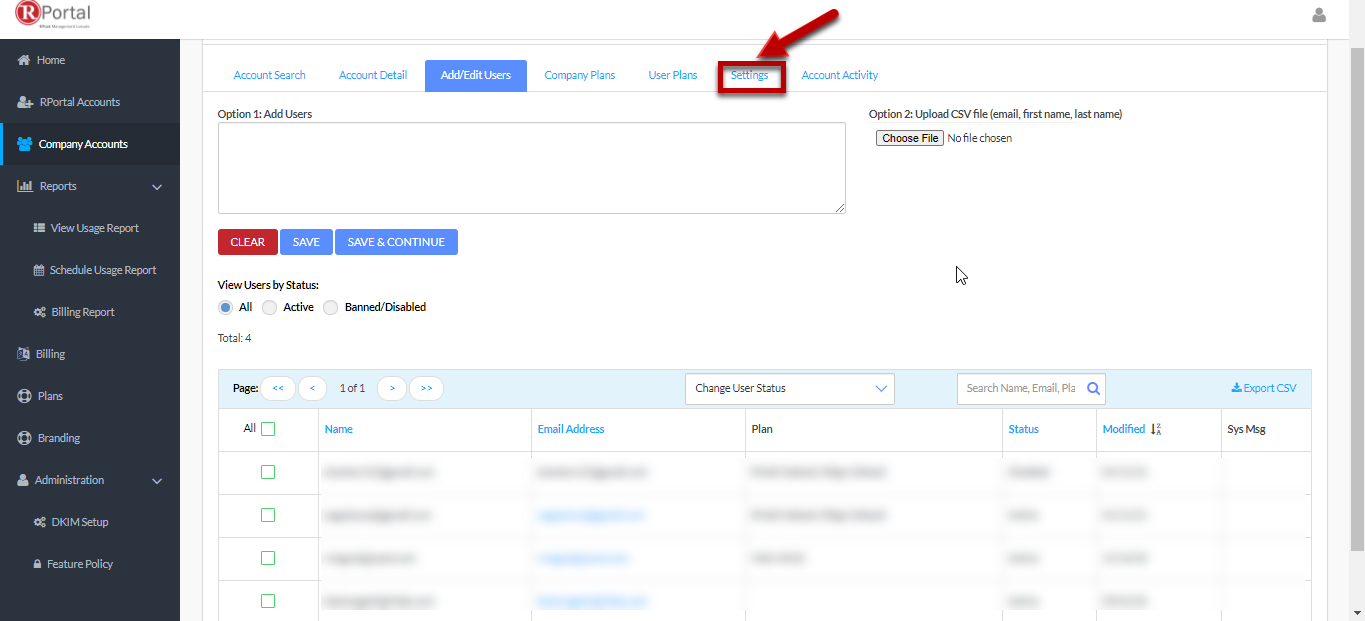Click the Feature Policy lock icon

click(38, 564)
